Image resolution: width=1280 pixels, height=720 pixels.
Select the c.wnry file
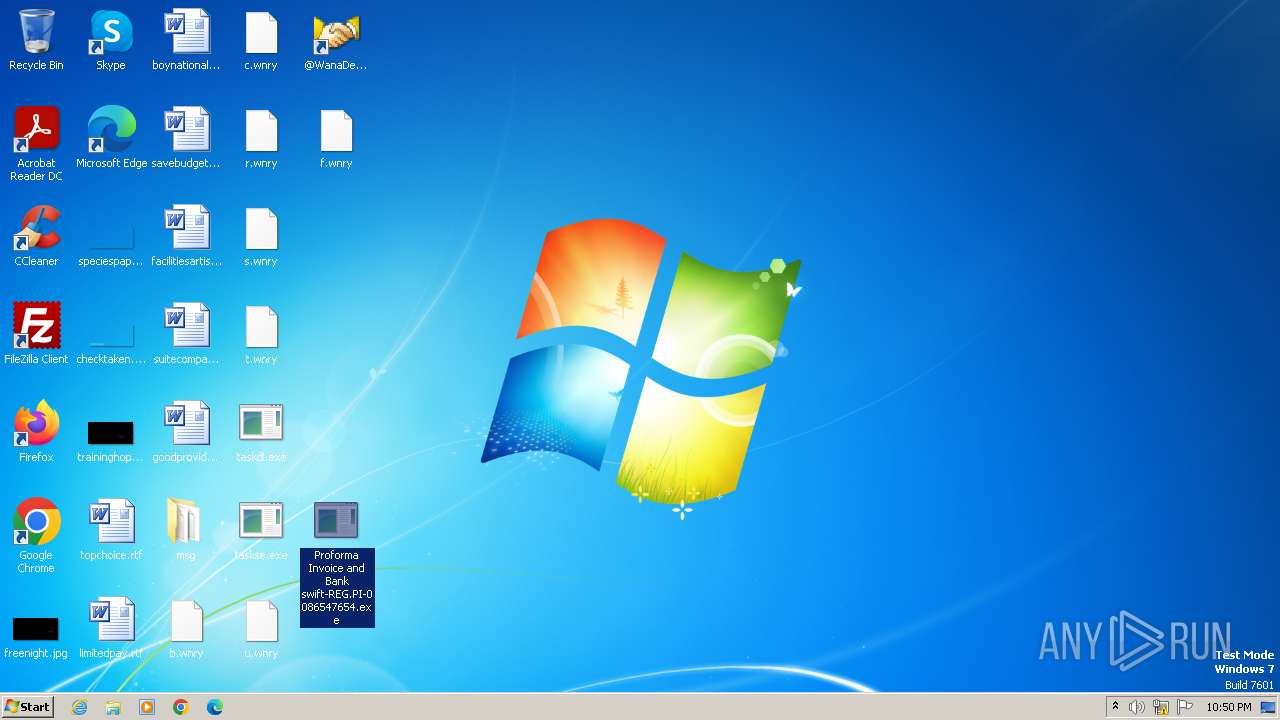pyautogui.click(x=261, y=40)
